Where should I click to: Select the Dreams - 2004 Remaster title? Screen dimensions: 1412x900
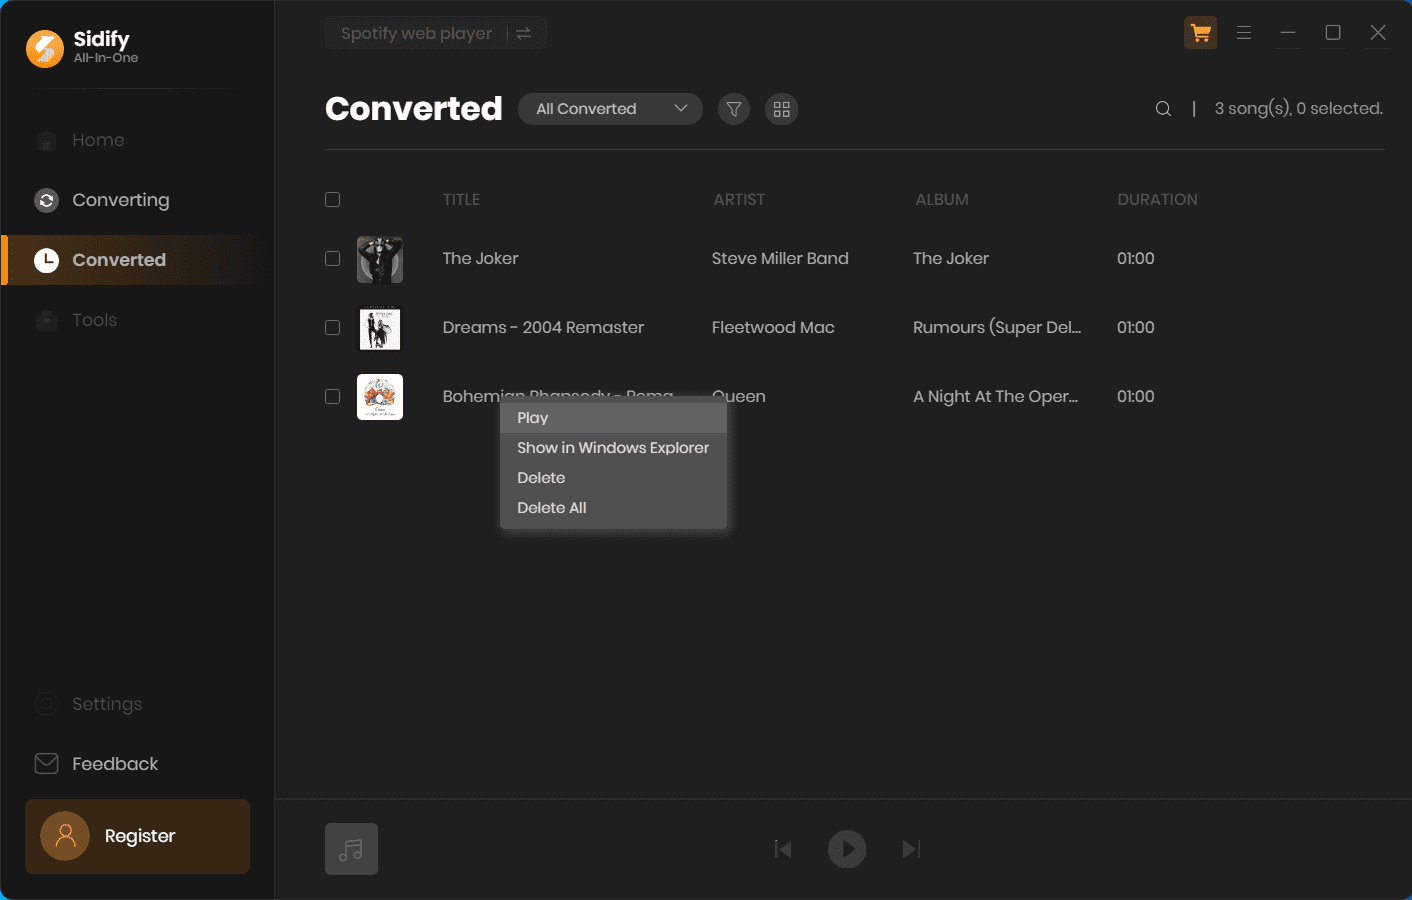(x=543, y=328)
